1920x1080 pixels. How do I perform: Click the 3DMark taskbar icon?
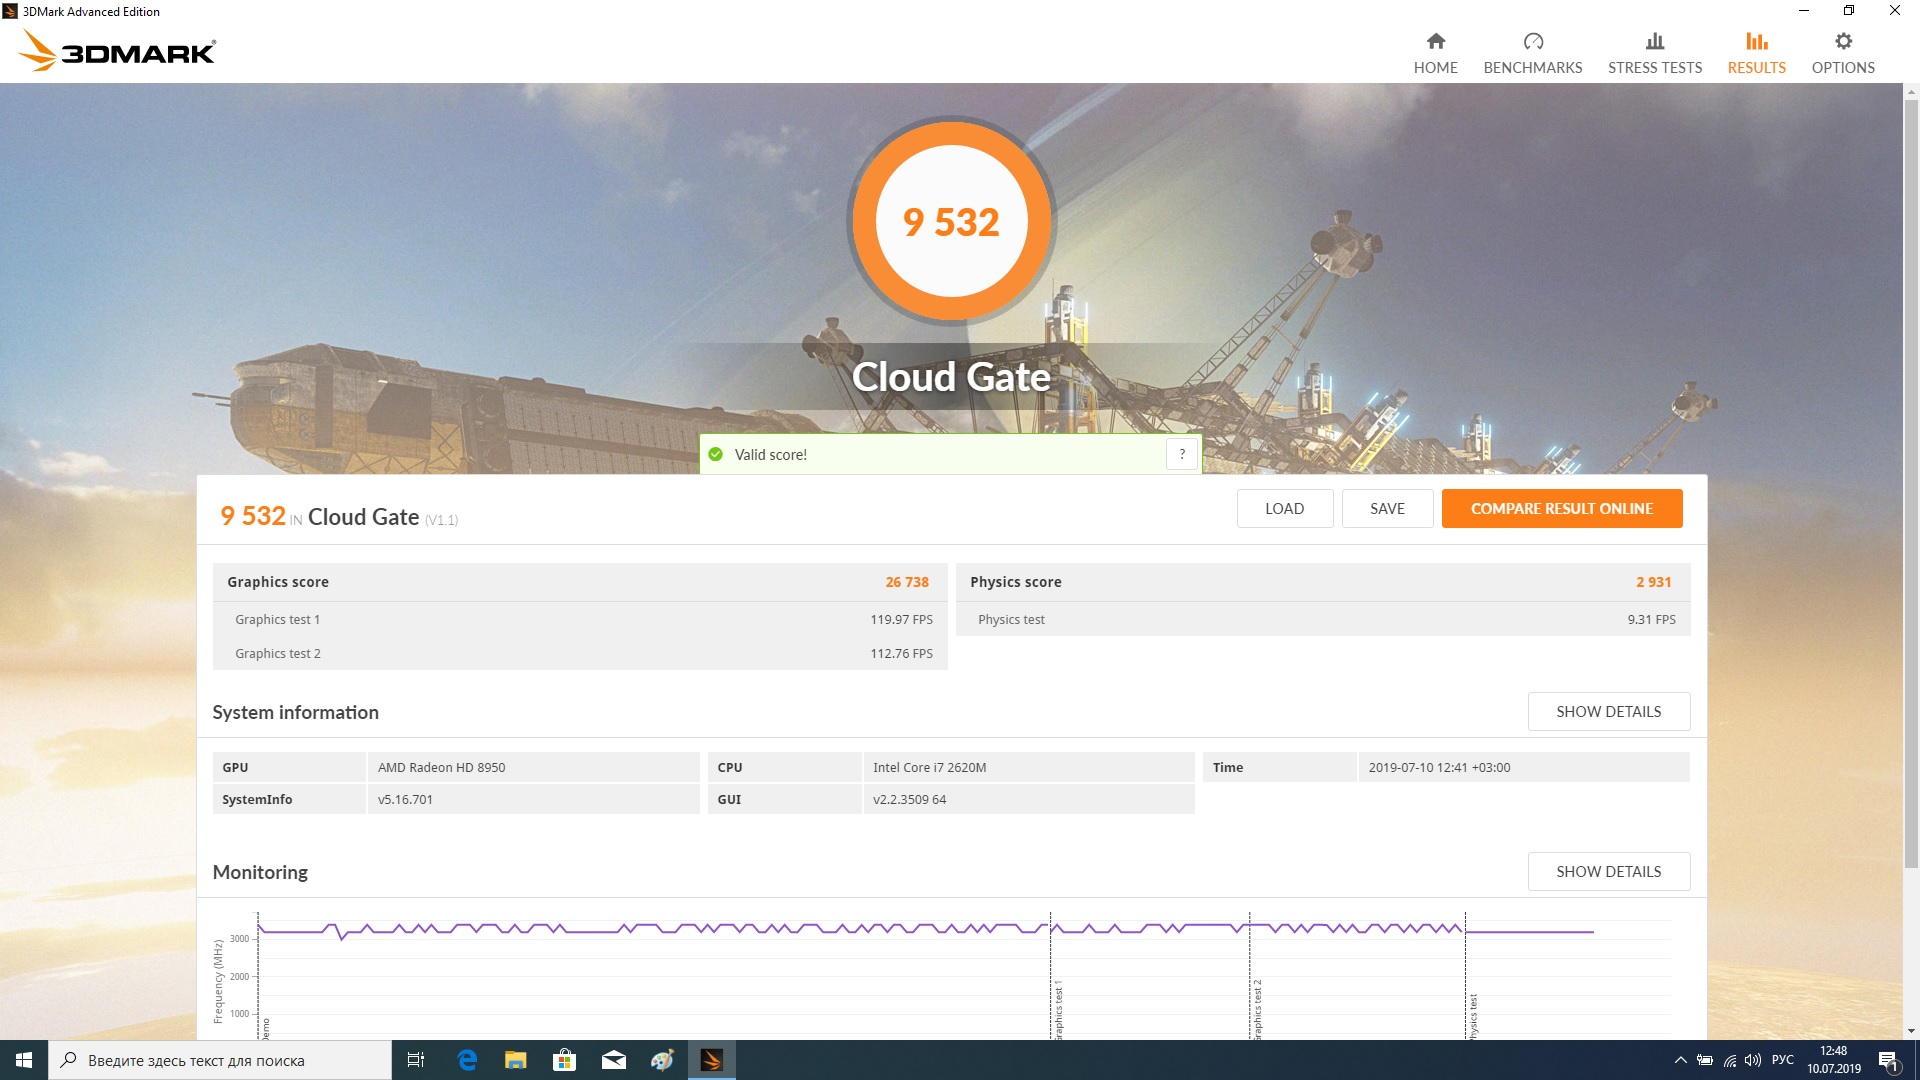[711, 1060]
